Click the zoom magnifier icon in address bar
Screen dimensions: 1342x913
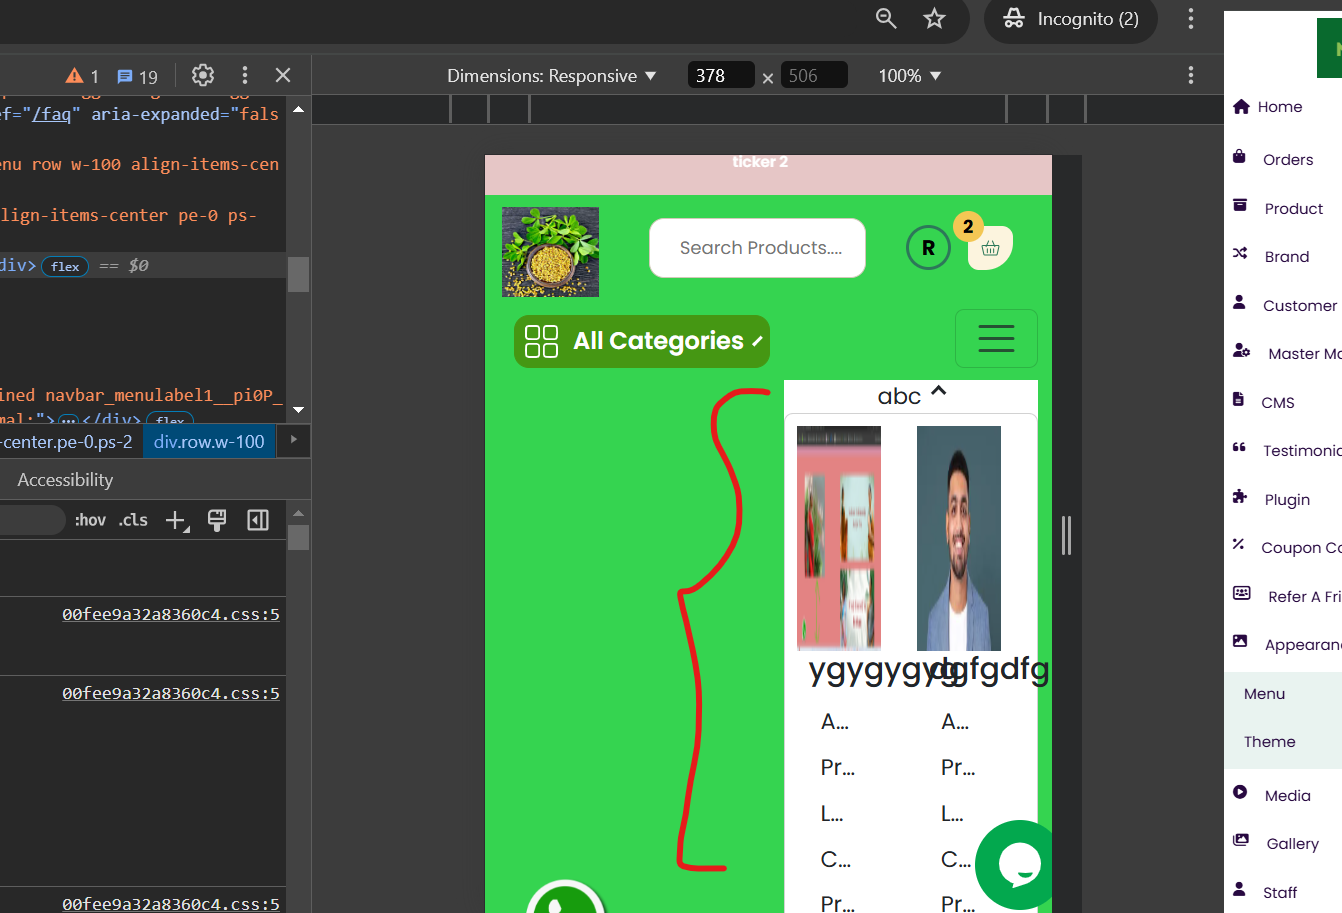tap(886, 18)
